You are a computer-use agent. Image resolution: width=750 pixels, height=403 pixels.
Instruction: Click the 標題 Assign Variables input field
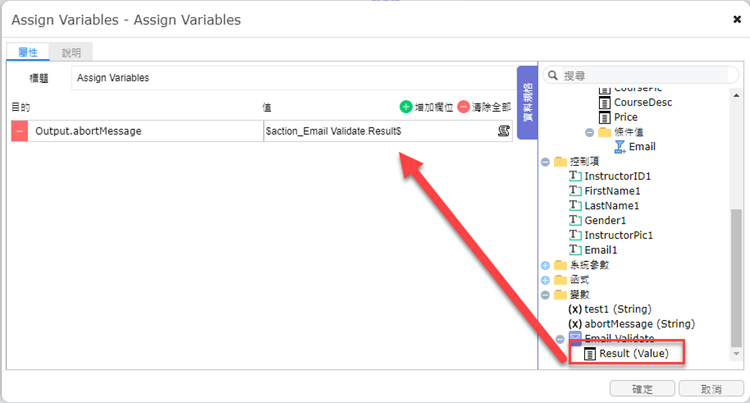coord(293,78)
